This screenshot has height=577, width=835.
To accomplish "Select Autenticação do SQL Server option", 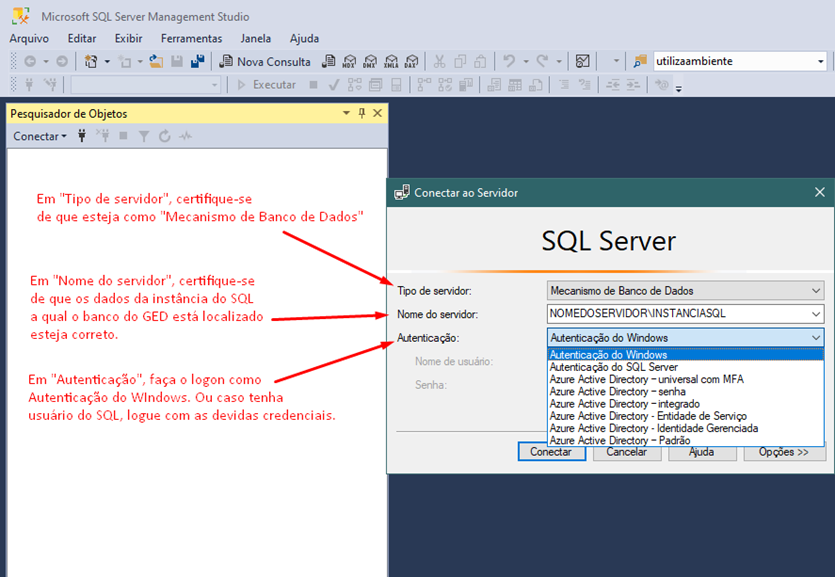I will (x=685, y=367).
